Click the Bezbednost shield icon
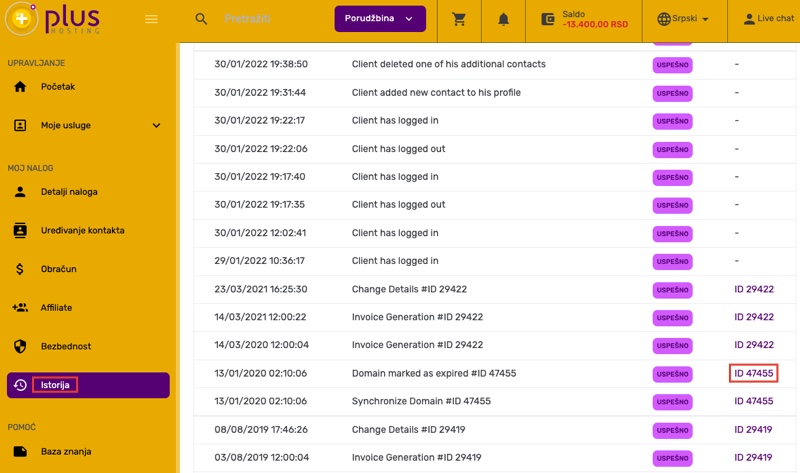The image size is (800, 473). click(20, 346)
